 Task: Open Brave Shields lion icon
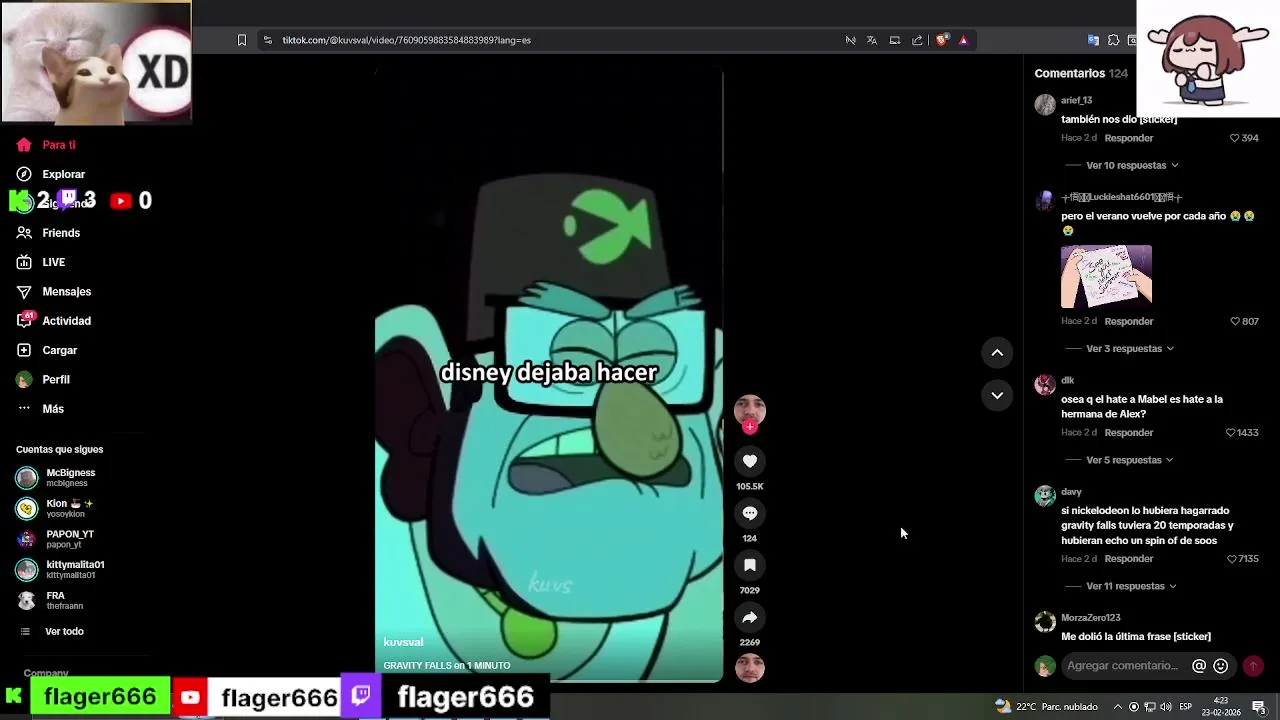[941, 40]
